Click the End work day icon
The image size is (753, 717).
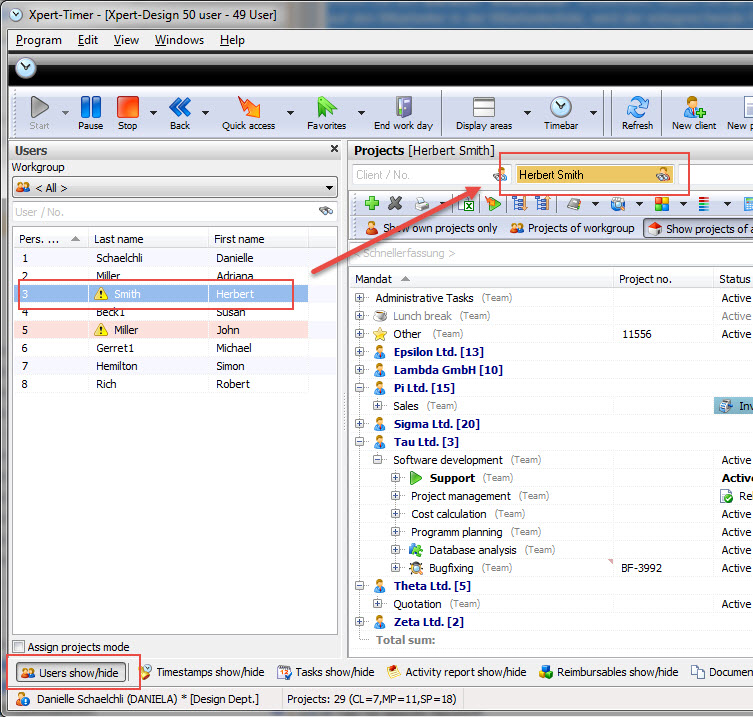[403, 108]
